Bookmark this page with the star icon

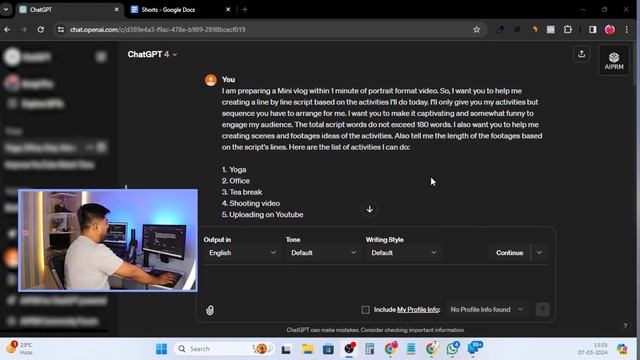(476, 29)
